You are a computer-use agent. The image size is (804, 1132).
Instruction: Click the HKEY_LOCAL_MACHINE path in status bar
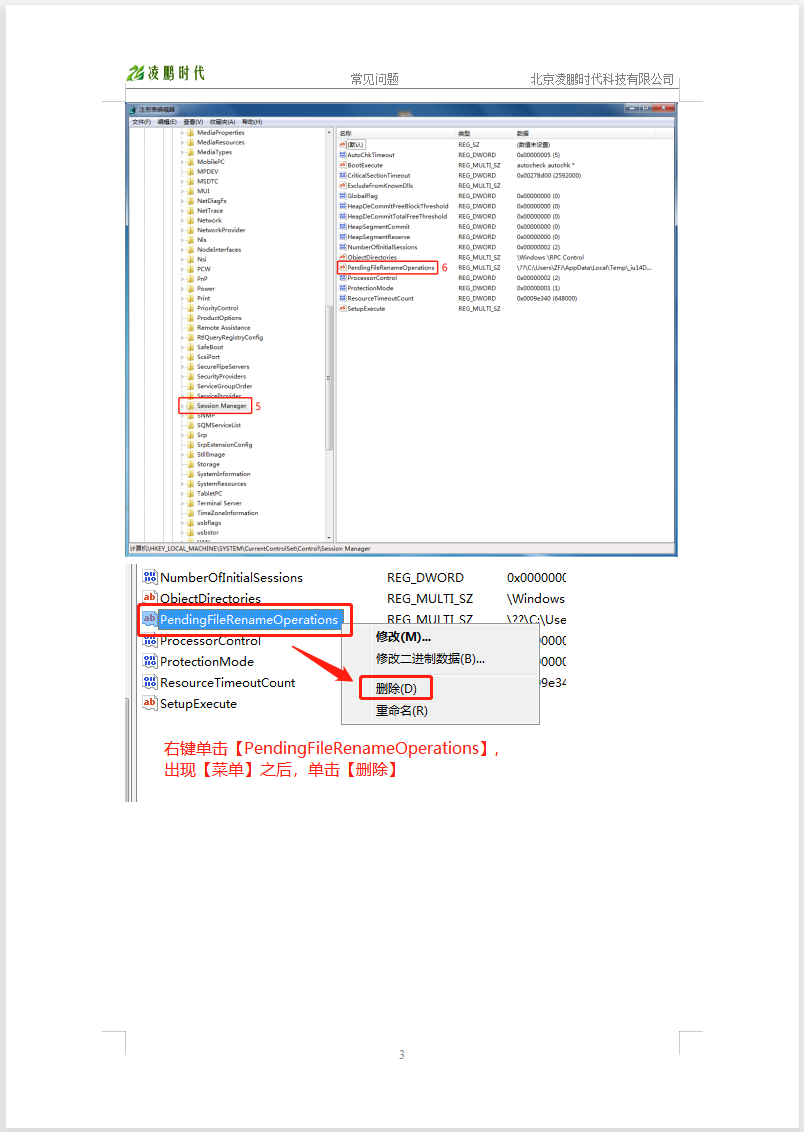tap(250, 549)
